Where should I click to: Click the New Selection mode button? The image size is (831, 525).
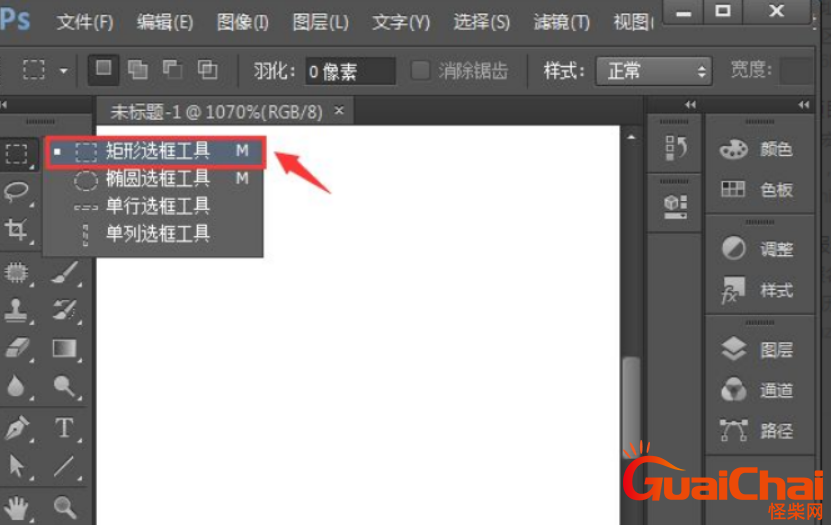click(104, 70)
